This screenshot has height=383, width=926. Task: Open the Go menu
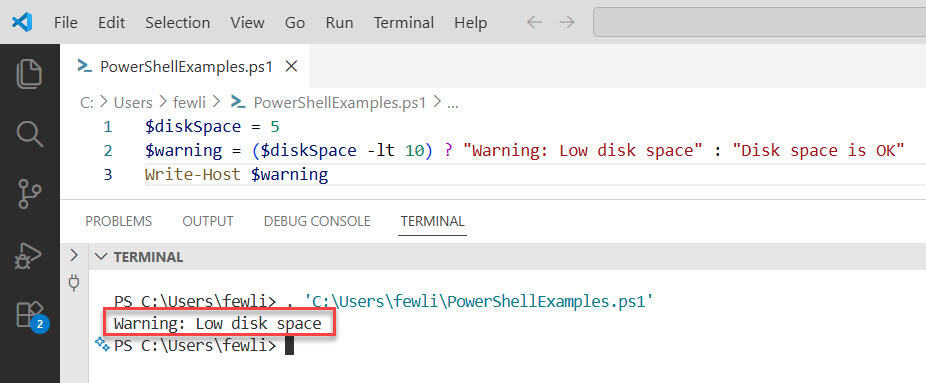[x=295, y=22]
